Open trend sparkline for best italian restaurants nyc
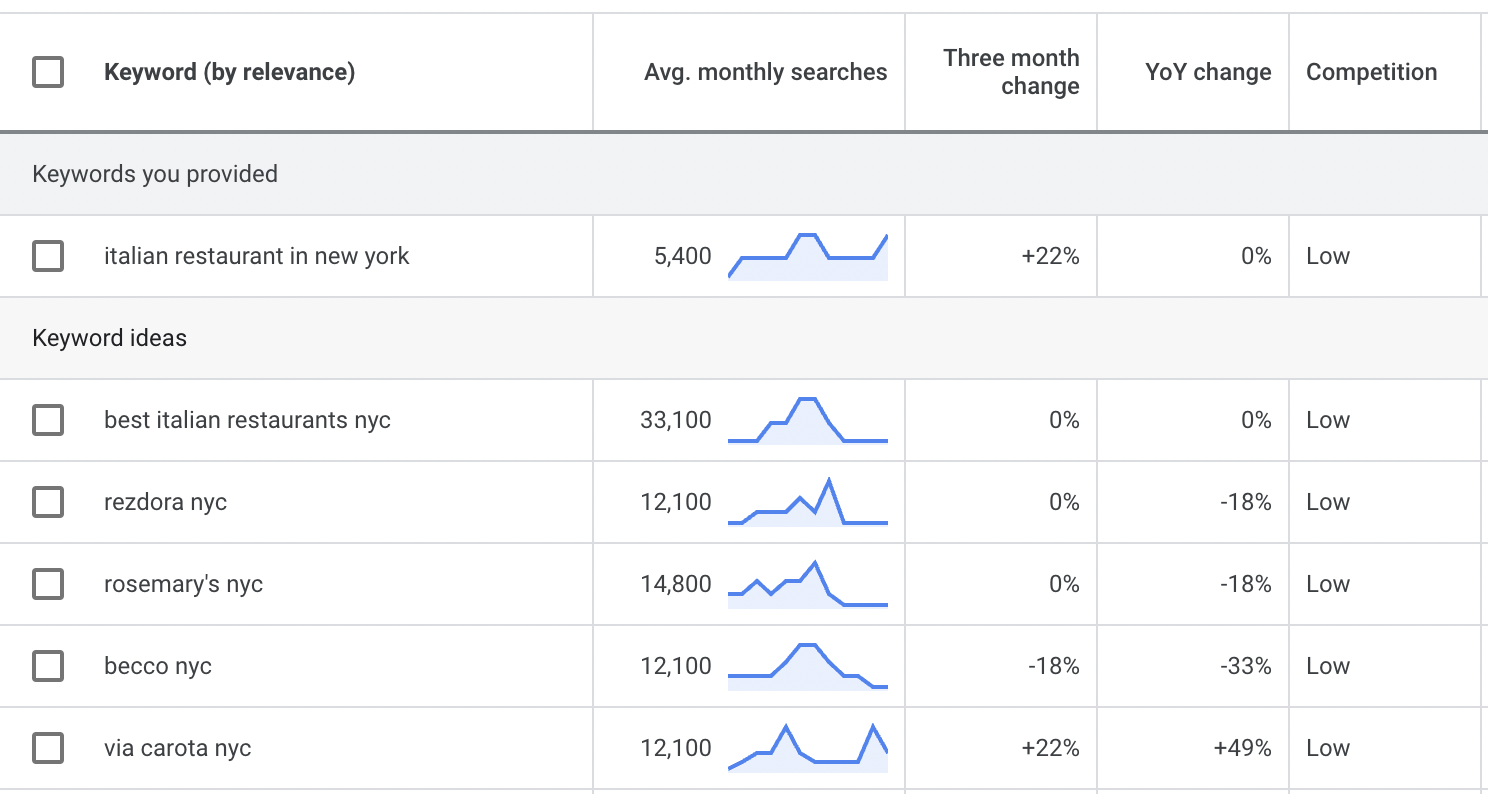This screenshot has height=794, width=1488. pyautogui.click(x=808, y=420)
